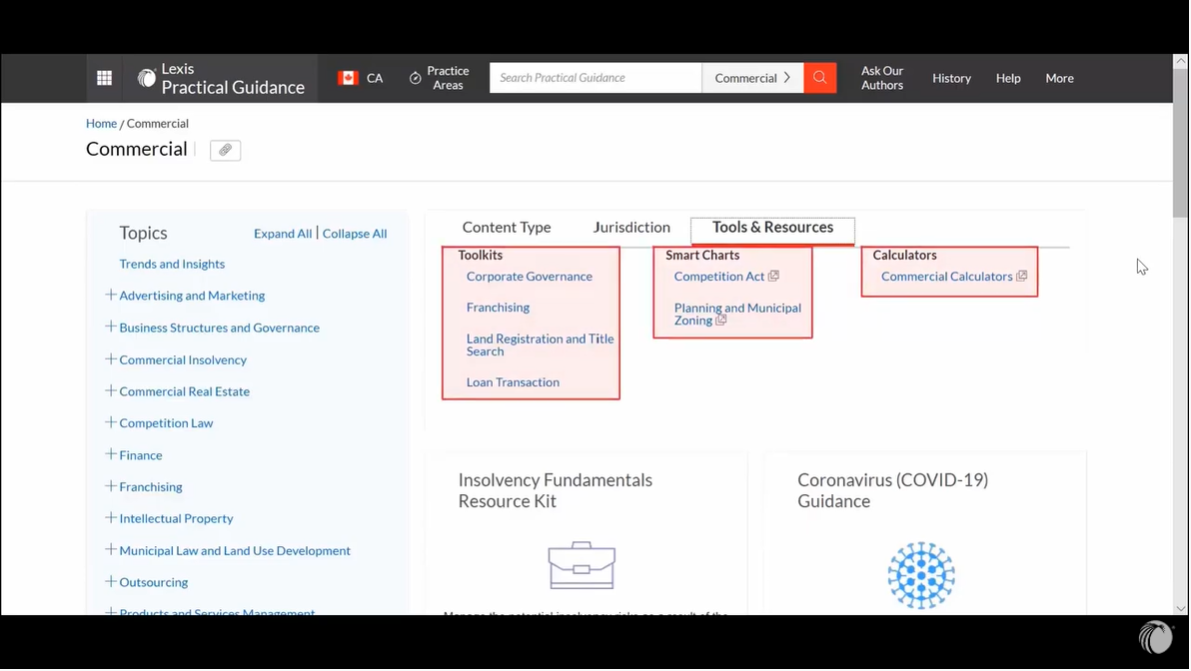Open the Corporate Governance toolkit link
The height and width of the screenshot is (671, 1191).
(x=529, y=277)
